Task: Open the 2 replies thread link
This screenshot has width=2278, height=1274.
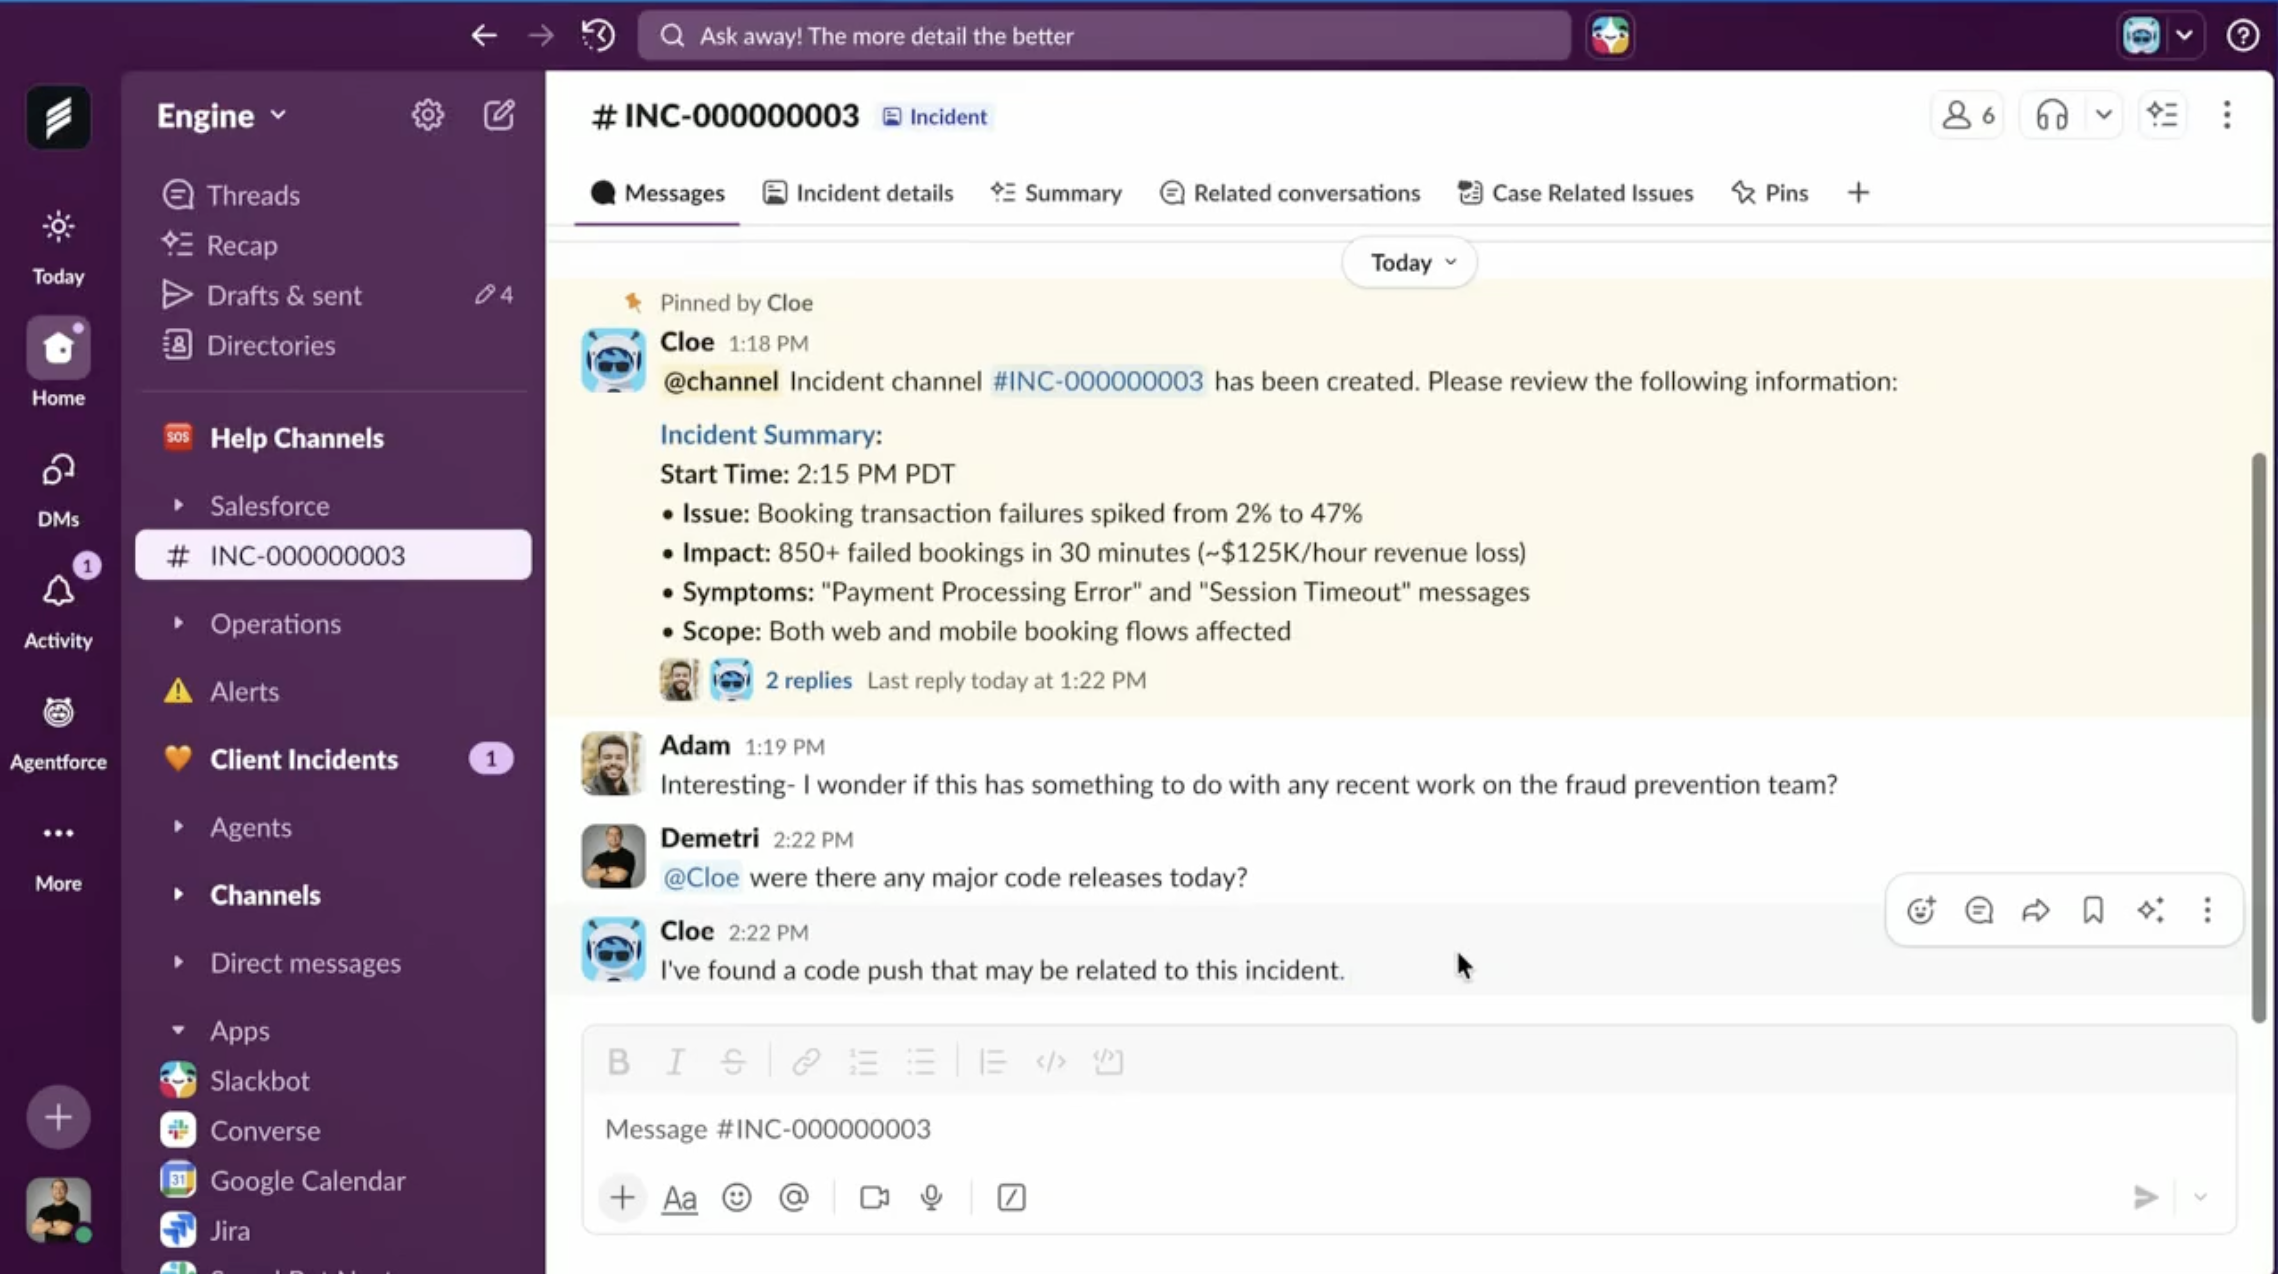Action: (x=808, y=680)
